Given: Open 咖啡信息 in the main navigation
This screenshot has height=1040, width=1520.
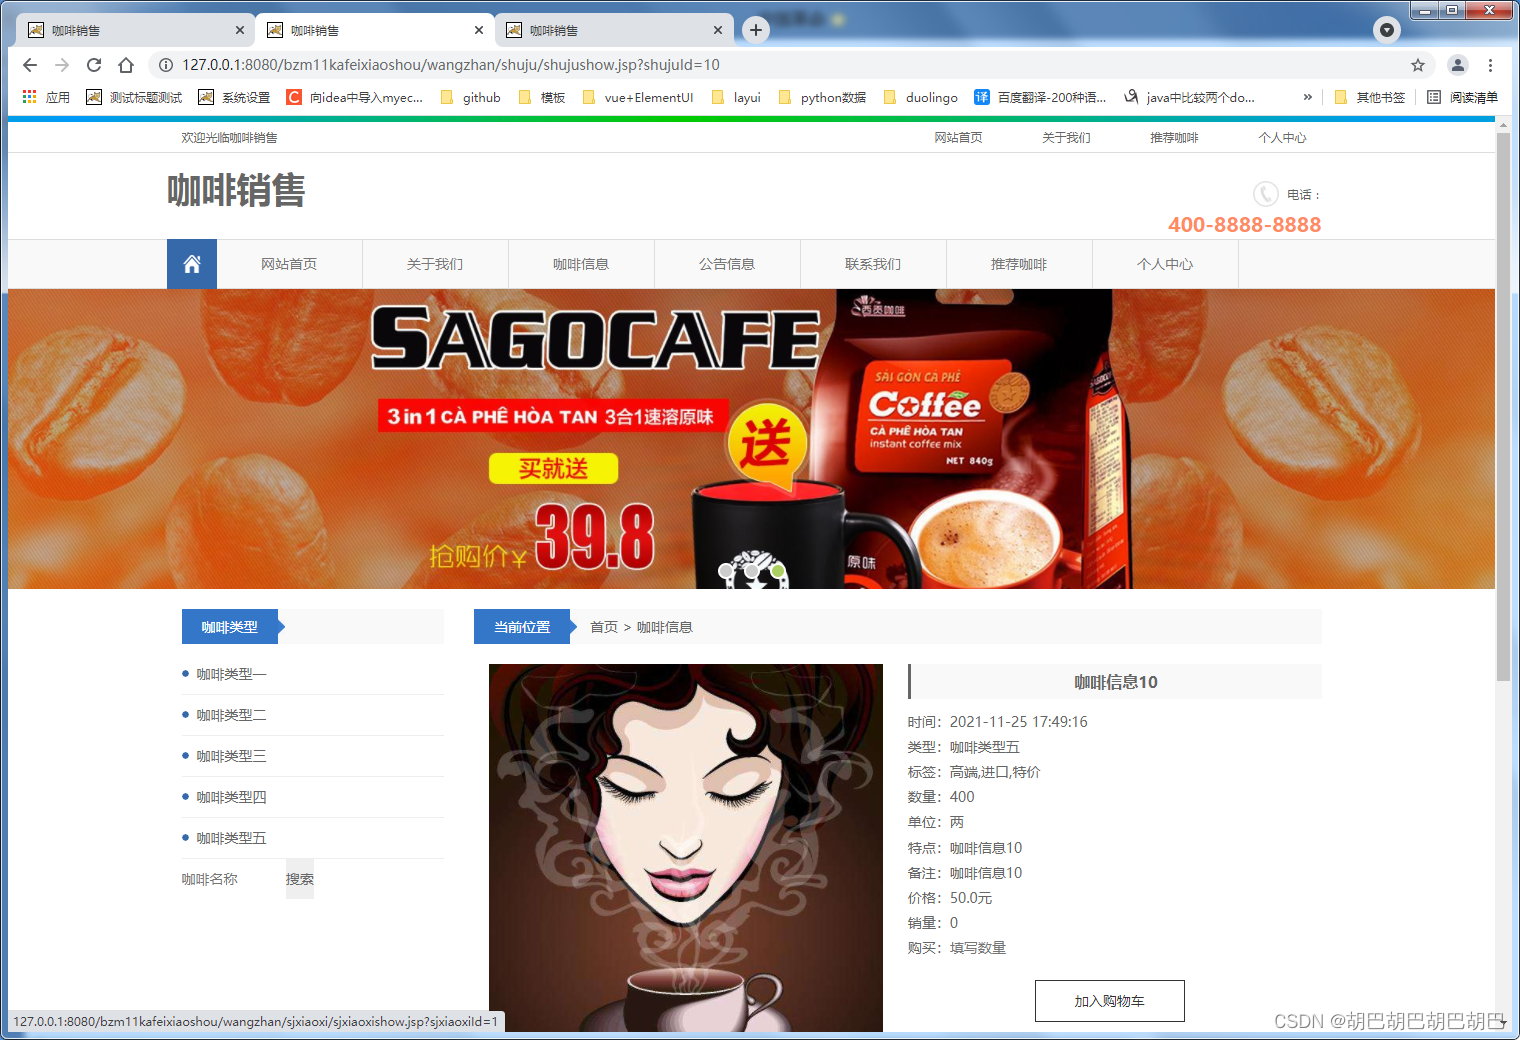Looking at the screenshot, I should (581, 264).
